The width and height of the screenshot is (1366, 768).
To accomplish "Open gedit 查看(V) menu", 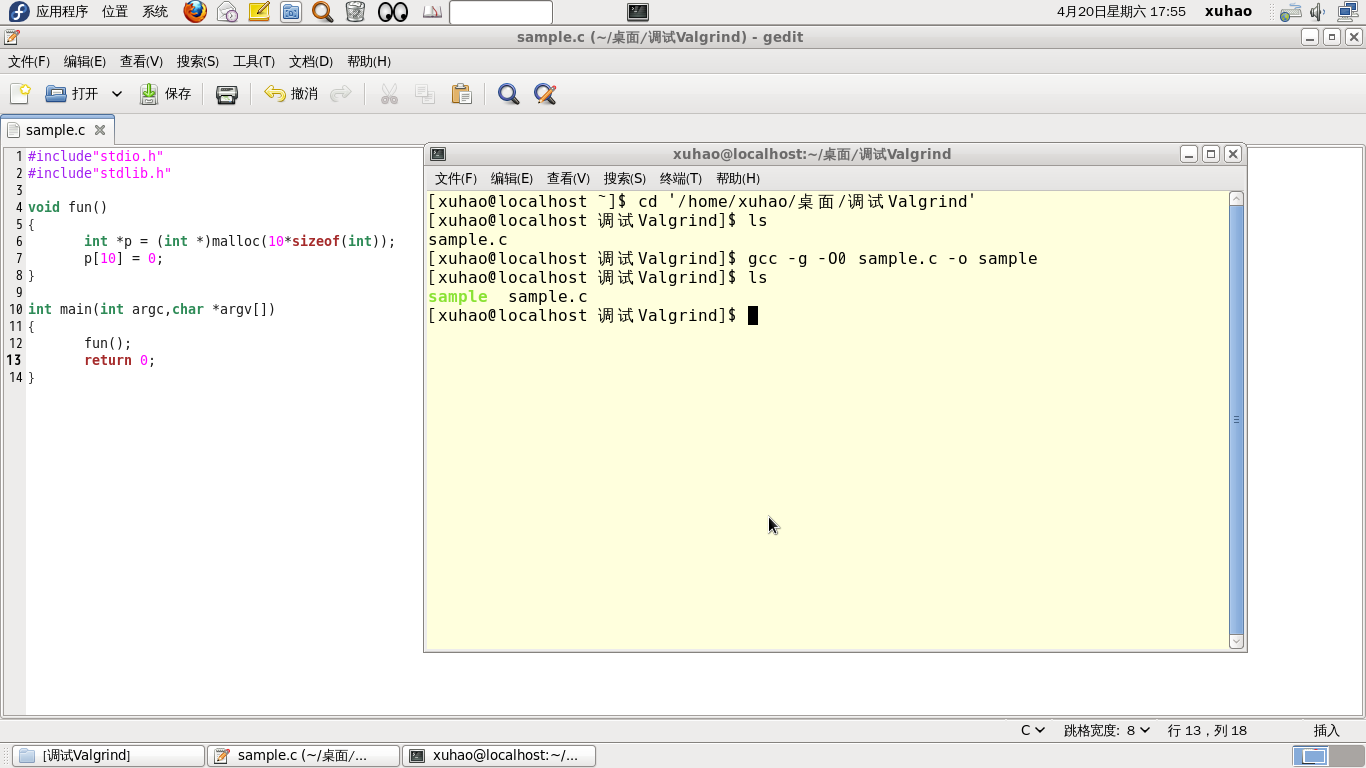I will pos(141,61).
